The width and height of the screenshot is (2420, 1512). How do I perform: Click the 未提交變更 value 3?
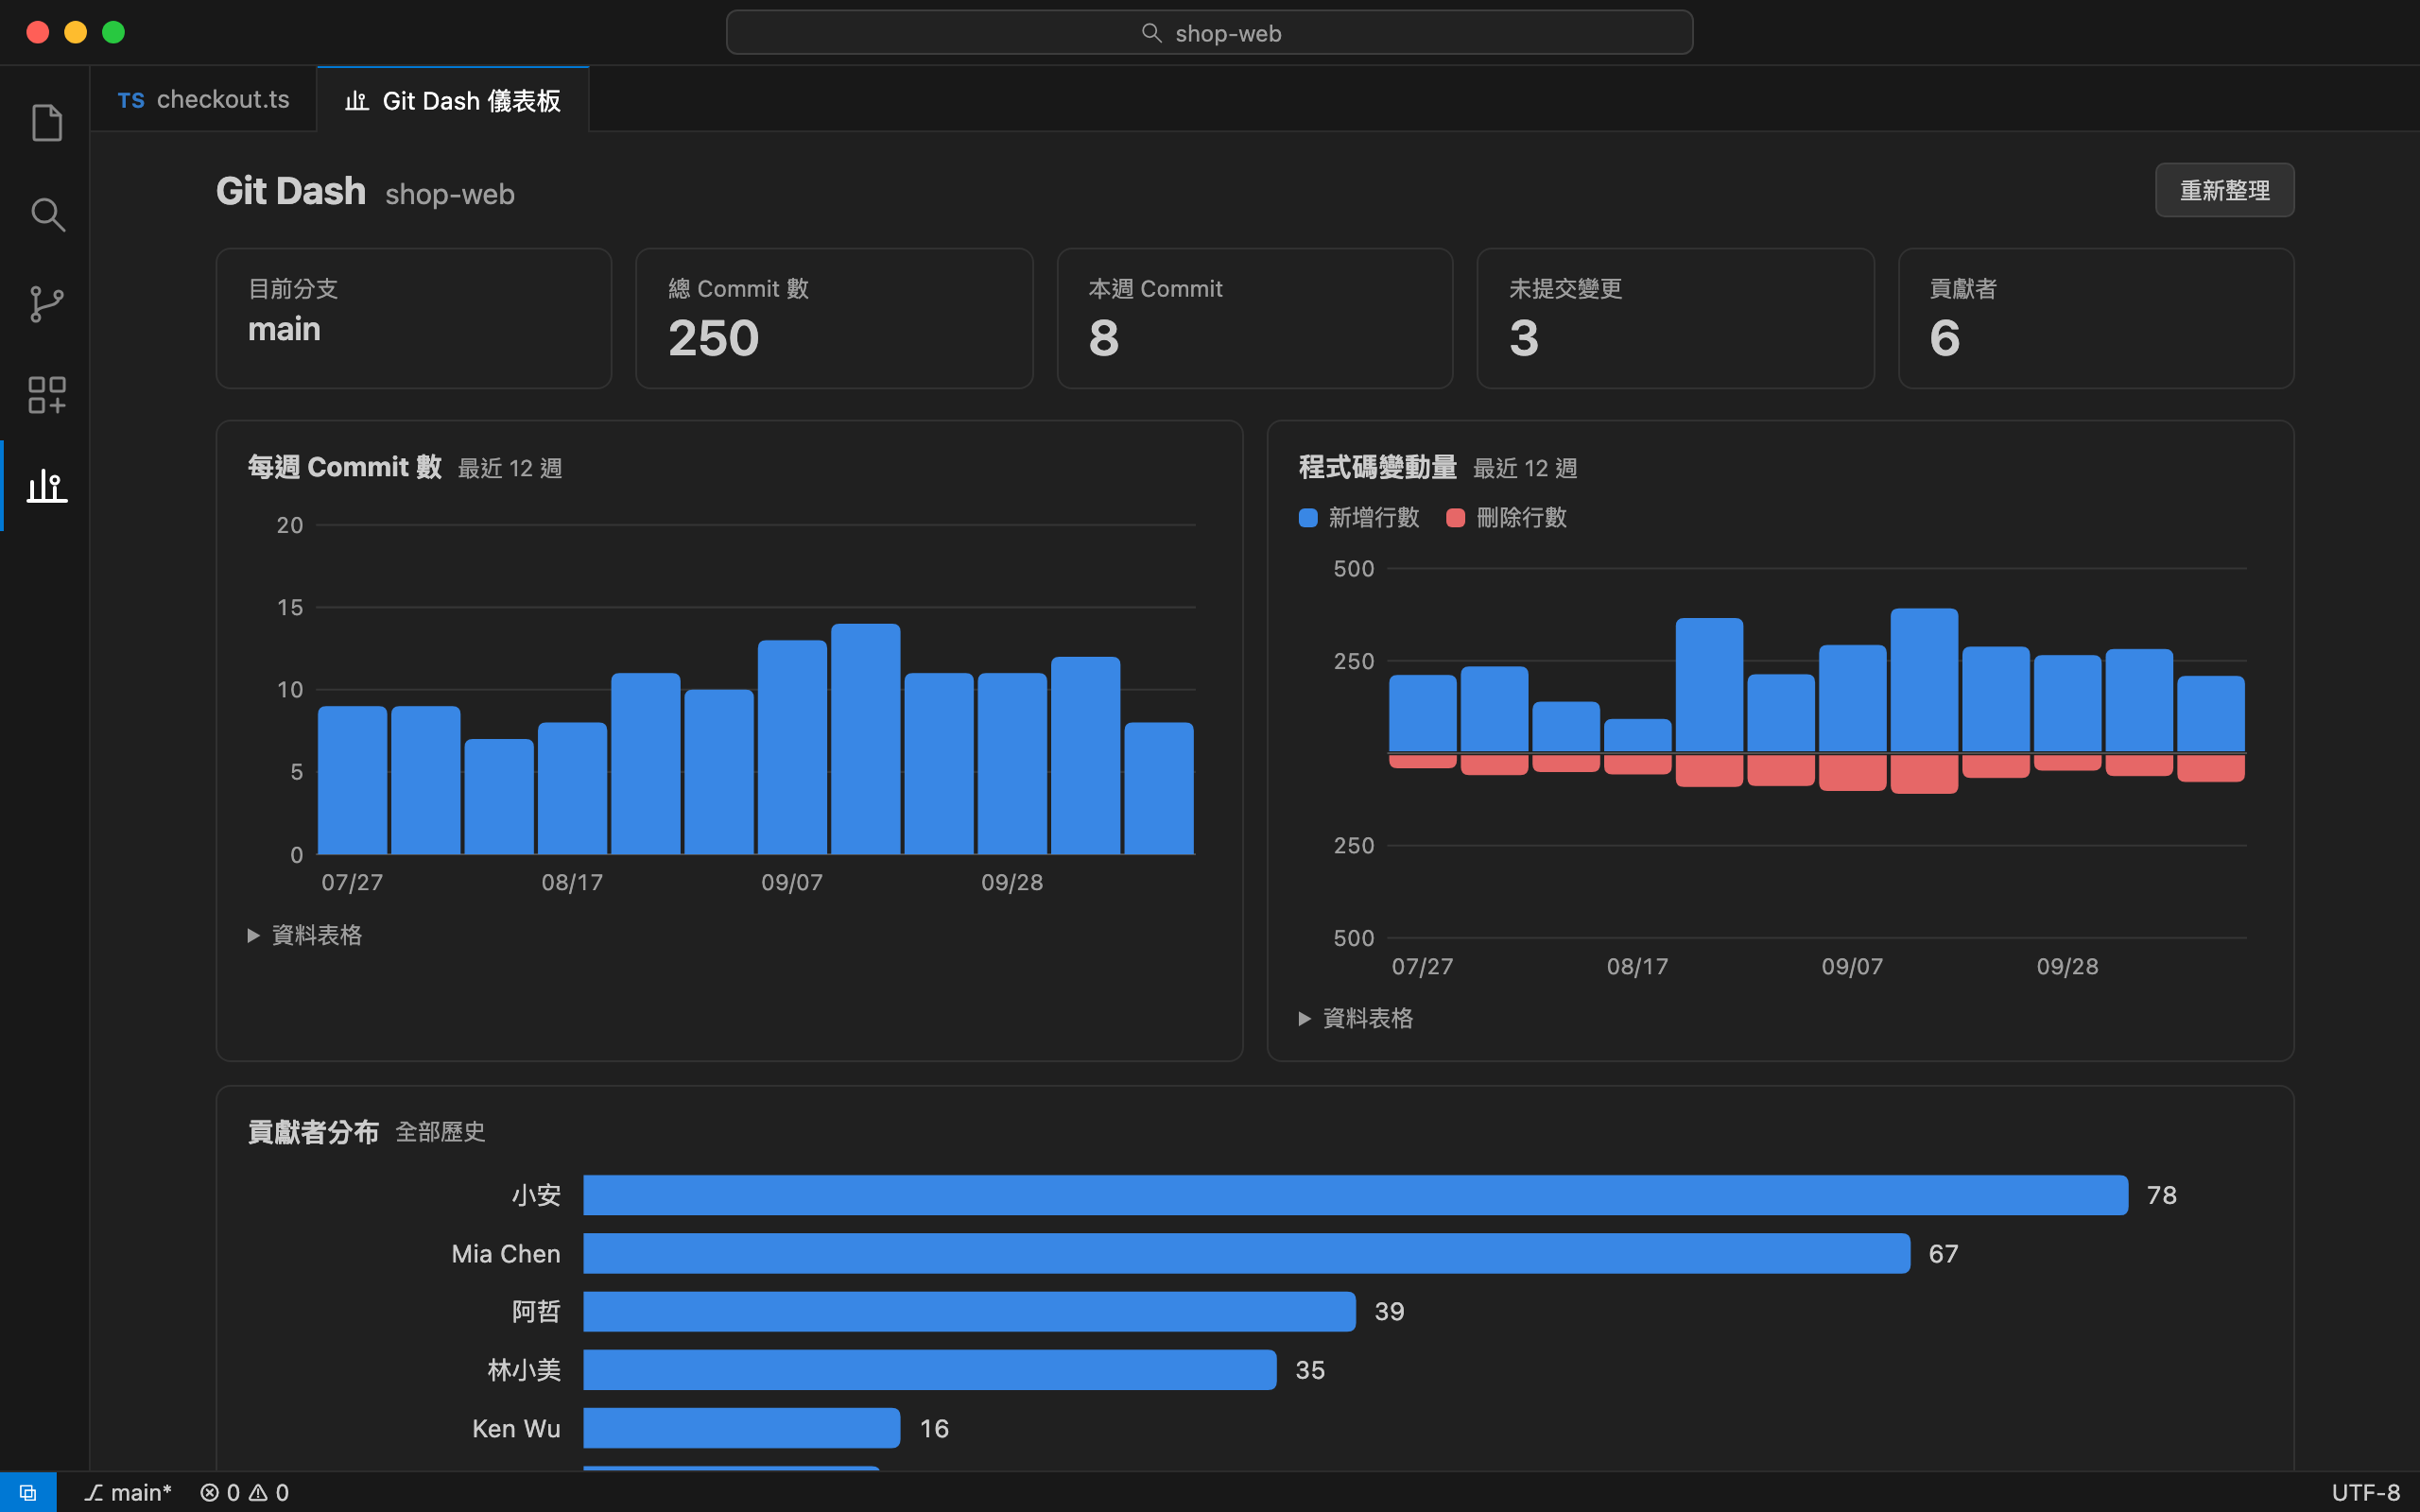click(1523, 338)
